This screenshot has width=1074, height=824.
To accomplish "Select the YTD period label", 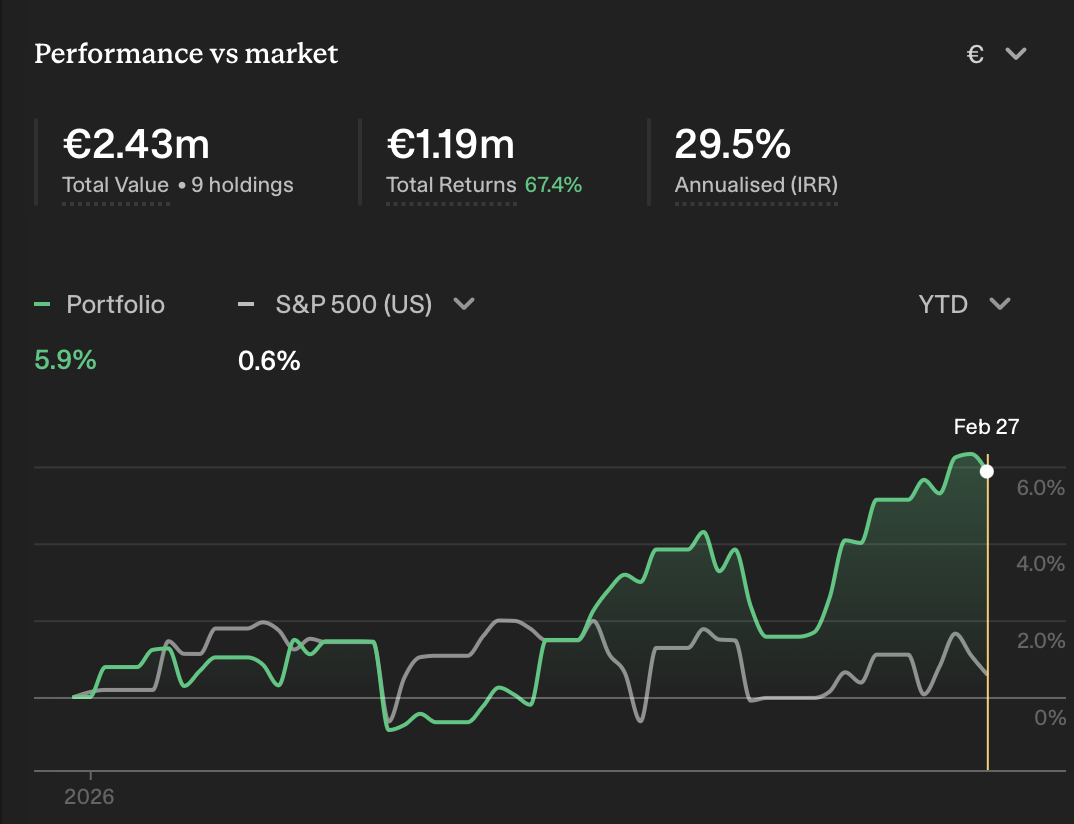I will click(x=943, y=304).
